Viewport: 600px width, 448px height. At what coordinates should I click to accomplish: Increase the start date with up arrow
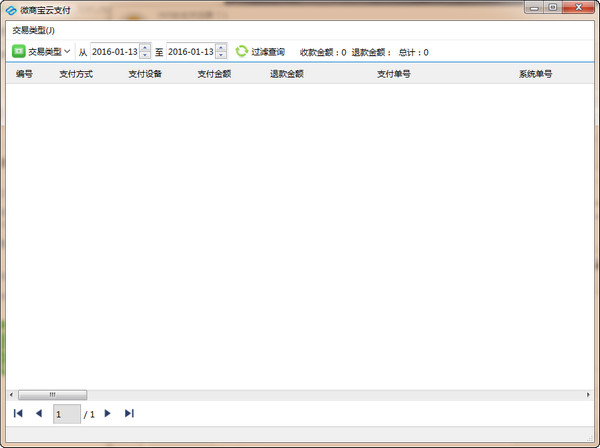[145, 47]
